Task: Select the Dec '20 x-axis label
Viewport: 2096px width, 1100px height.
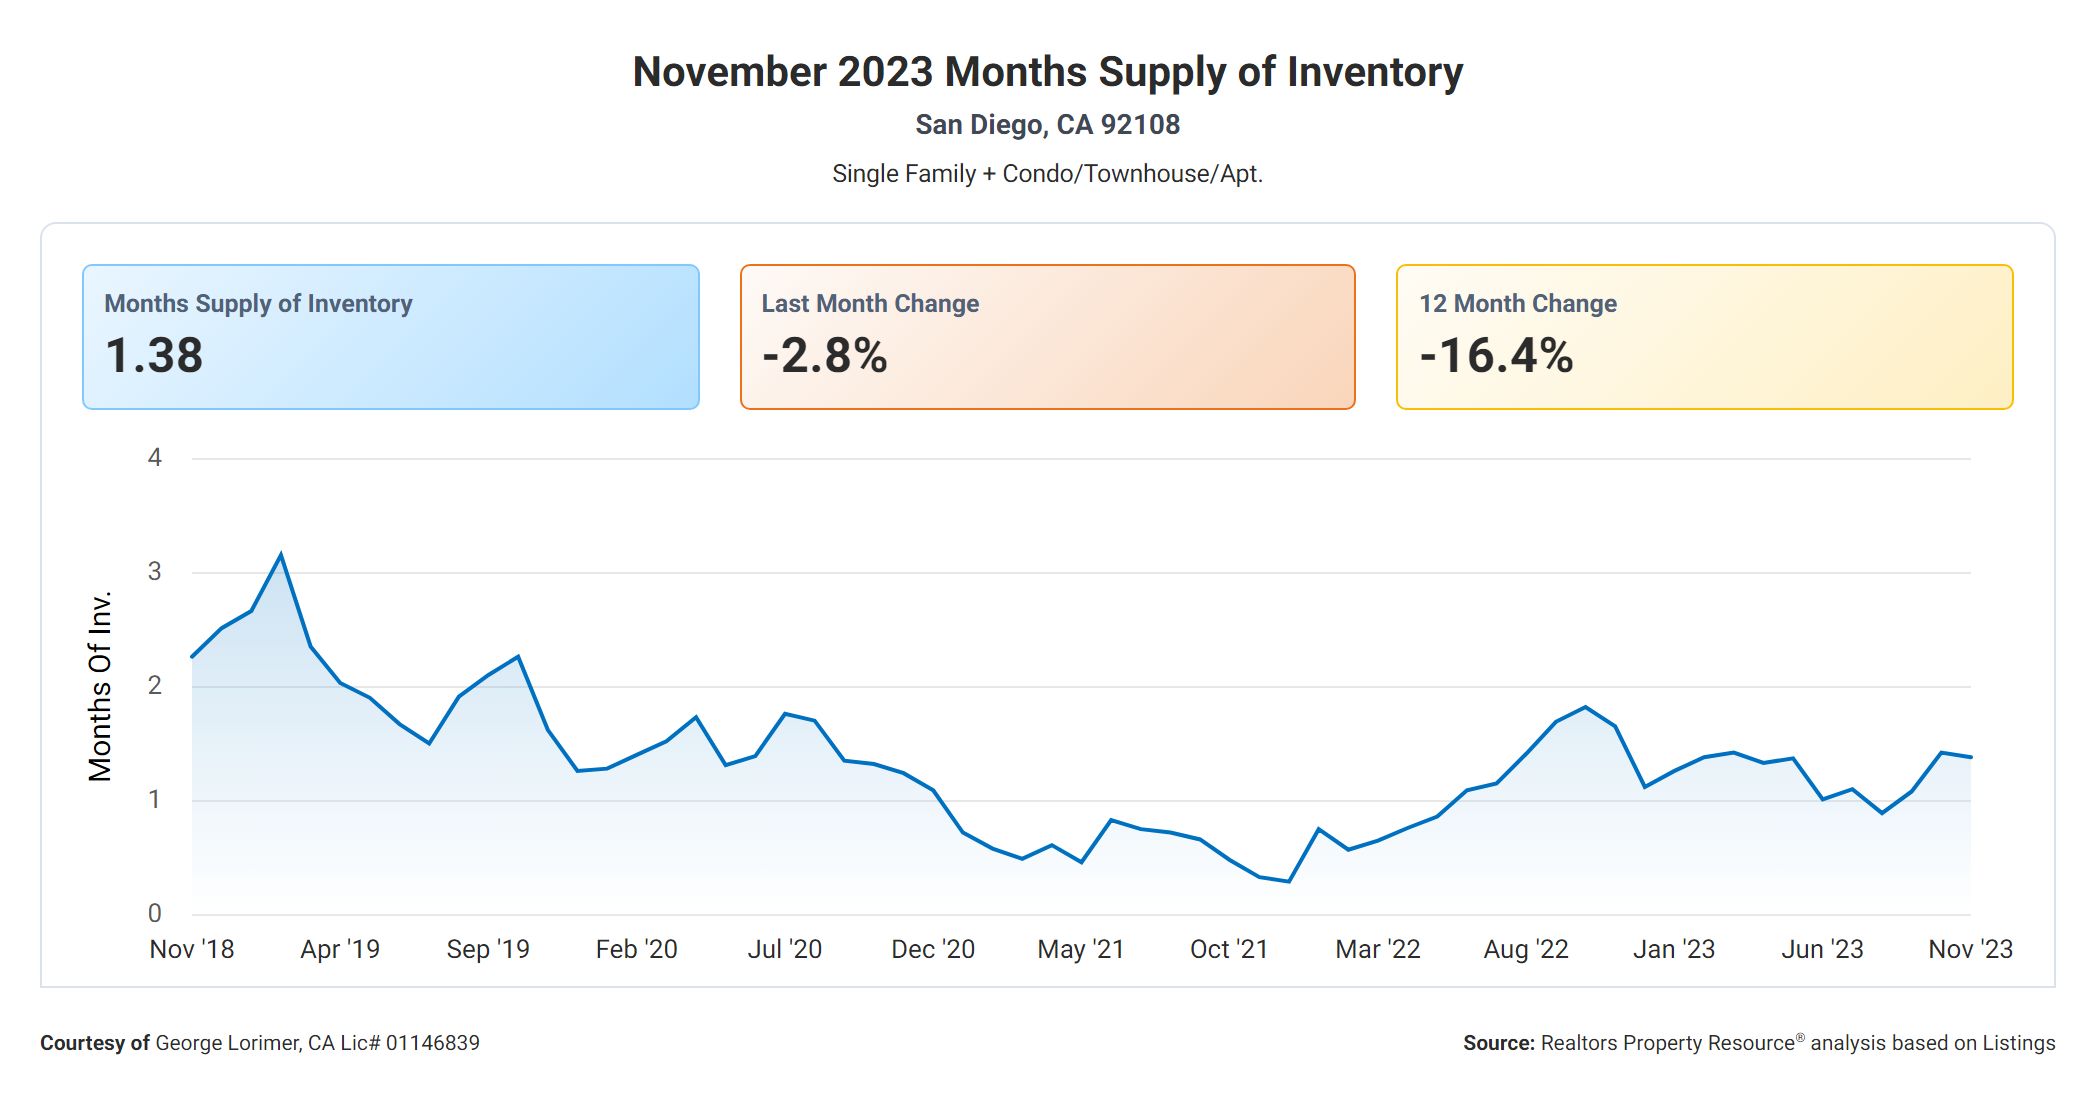Action: (933, 949)
